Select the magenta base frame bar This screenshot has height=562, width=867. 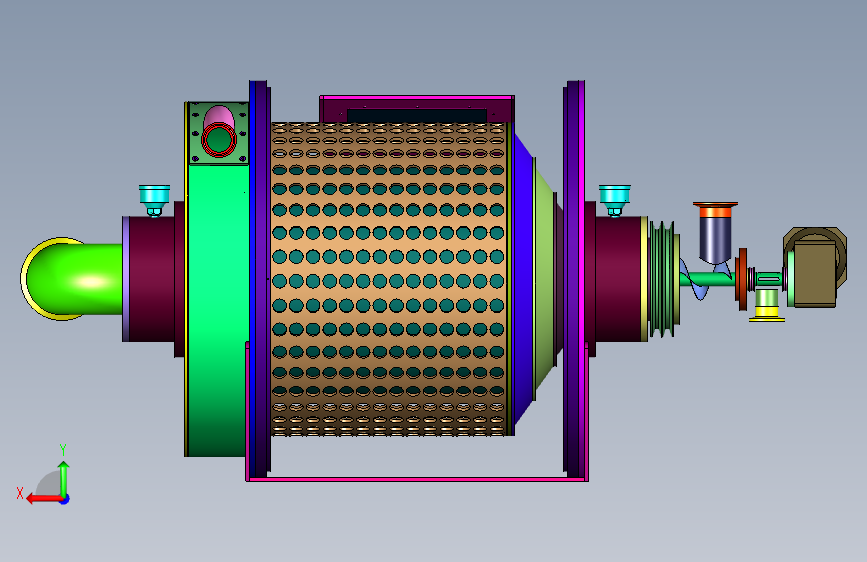pos(417,479)
